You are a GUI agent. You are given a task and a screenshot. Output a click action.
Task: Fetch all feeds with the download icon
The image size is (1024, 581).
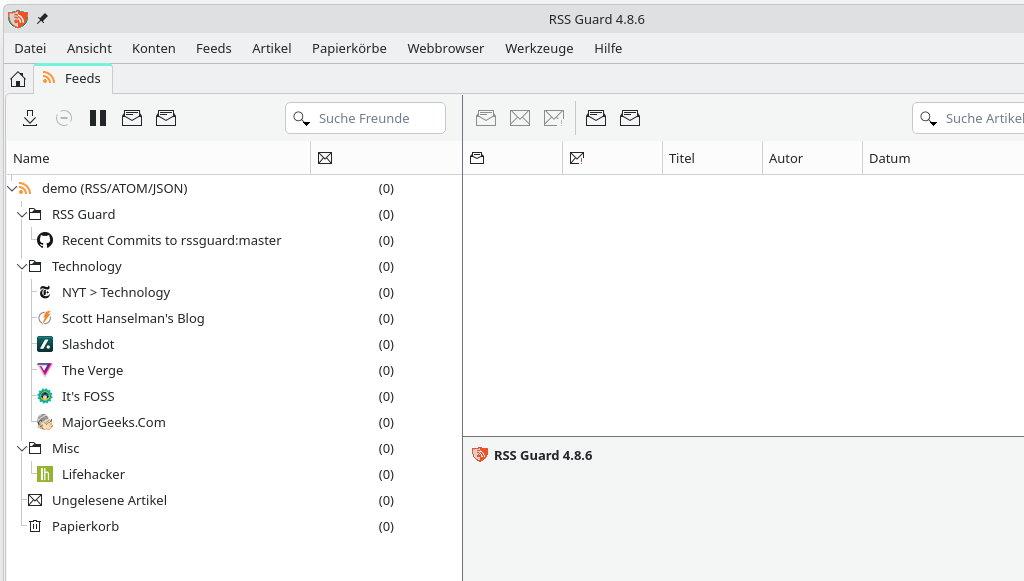[30, 118]
